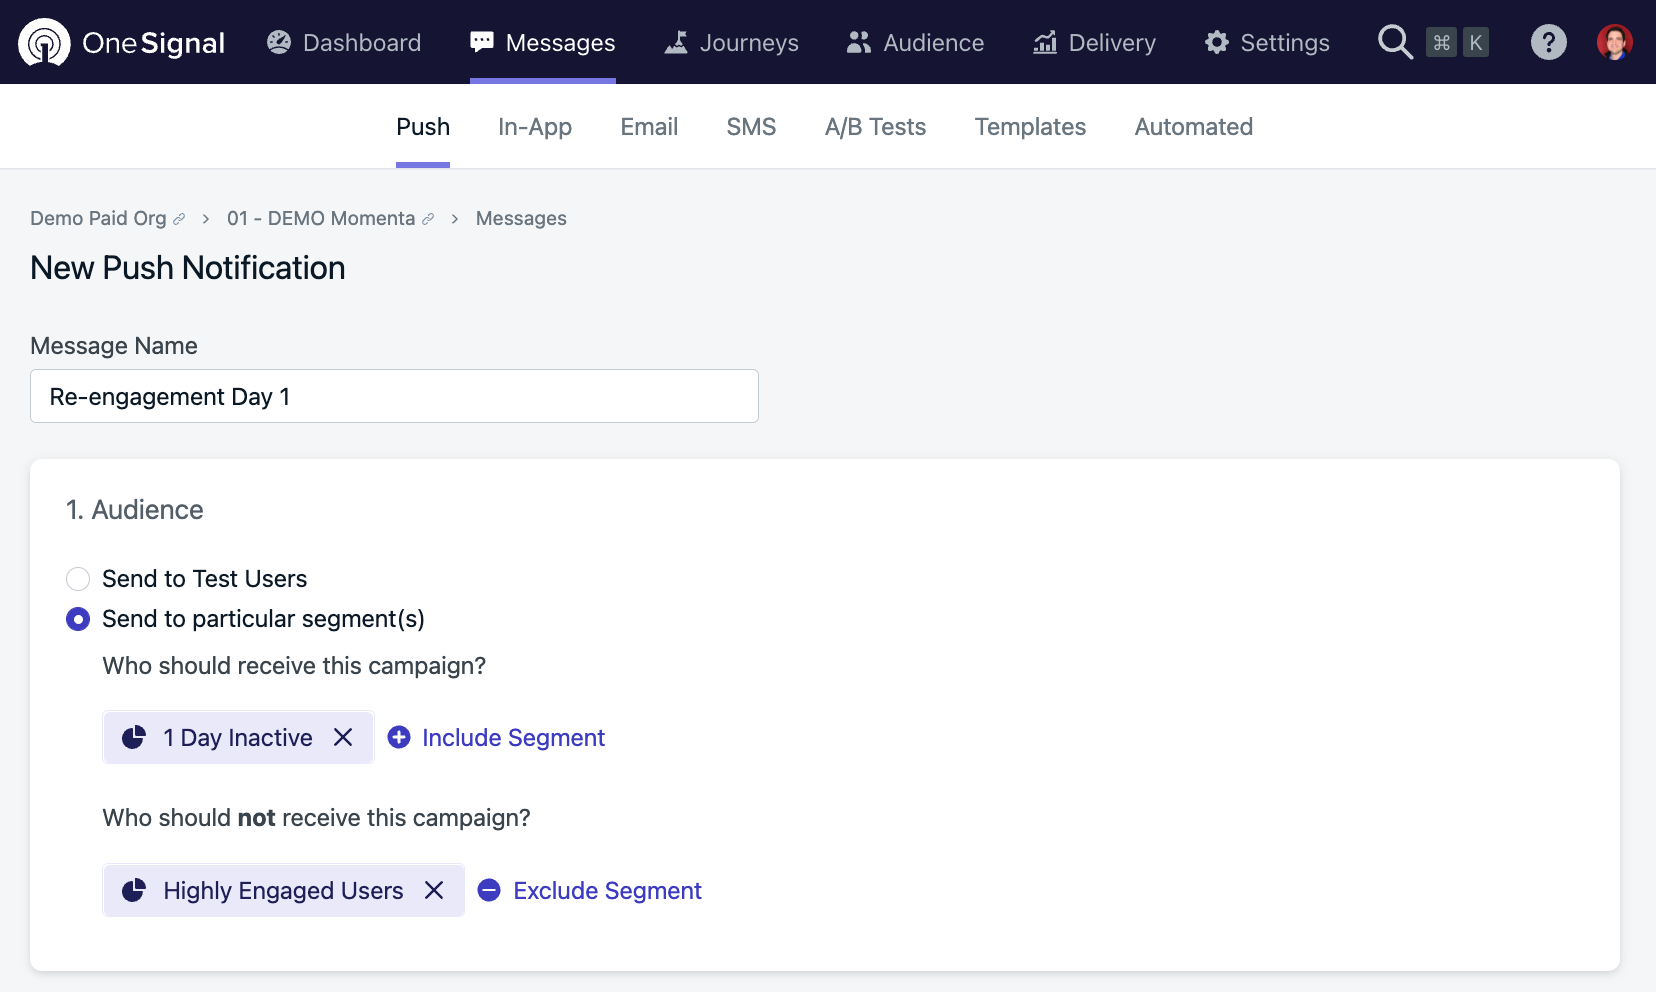Viewport: 1656px width, 992px height.
Task: Switch to the In-App tab
Action: pos(535,127)
